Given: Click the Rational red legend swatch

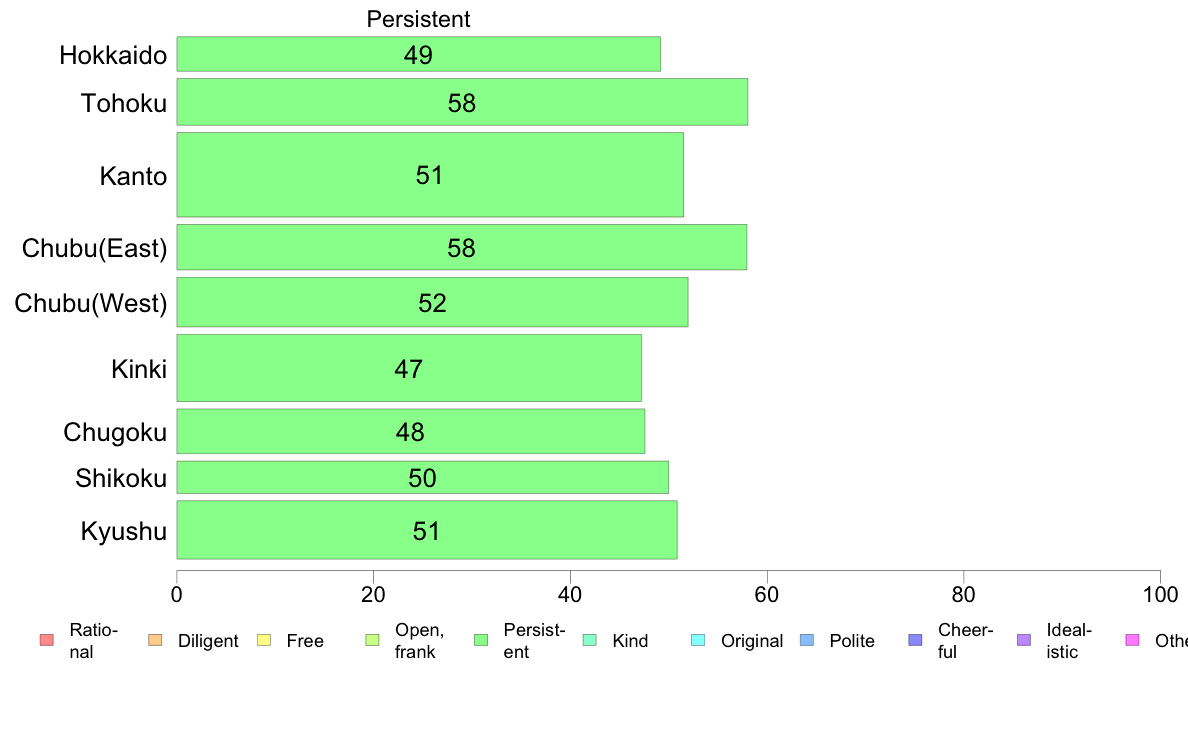Looking at the screenshot, I should coord(46,640).
